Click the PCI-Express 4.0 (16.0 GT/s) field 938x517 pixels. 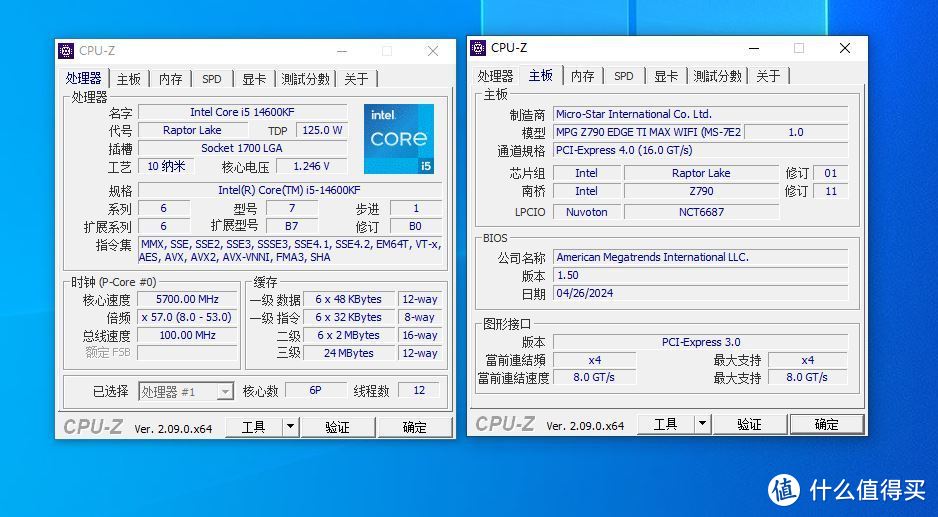click(700, 150)
